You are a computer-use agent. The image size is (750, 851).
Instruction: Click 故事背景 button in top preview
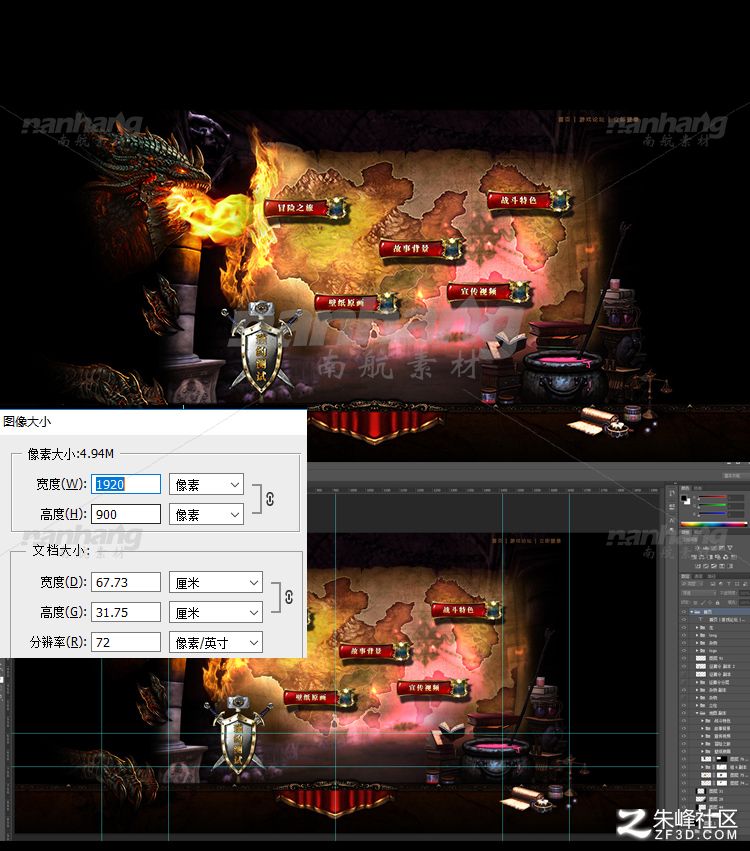(x=421, y=249)
